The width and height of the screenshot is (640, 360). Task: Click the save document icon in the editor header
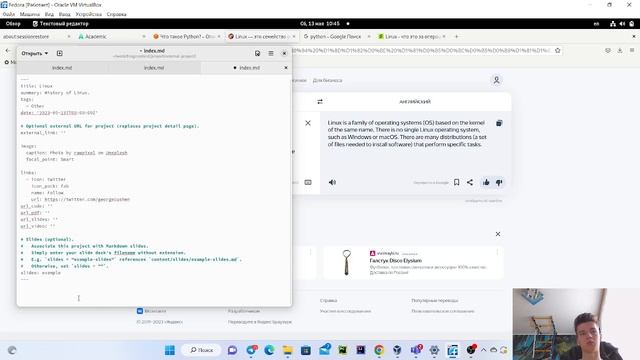tap(258, 53)
